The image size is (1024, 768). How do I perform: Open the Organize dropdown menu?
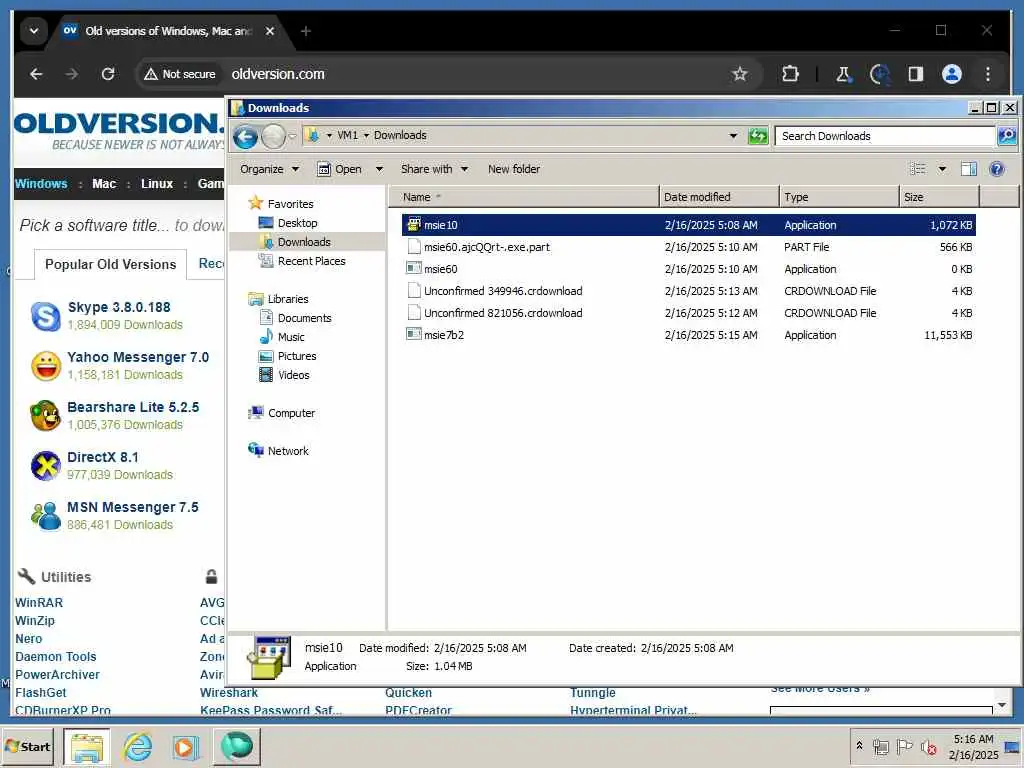coord(269,169)
